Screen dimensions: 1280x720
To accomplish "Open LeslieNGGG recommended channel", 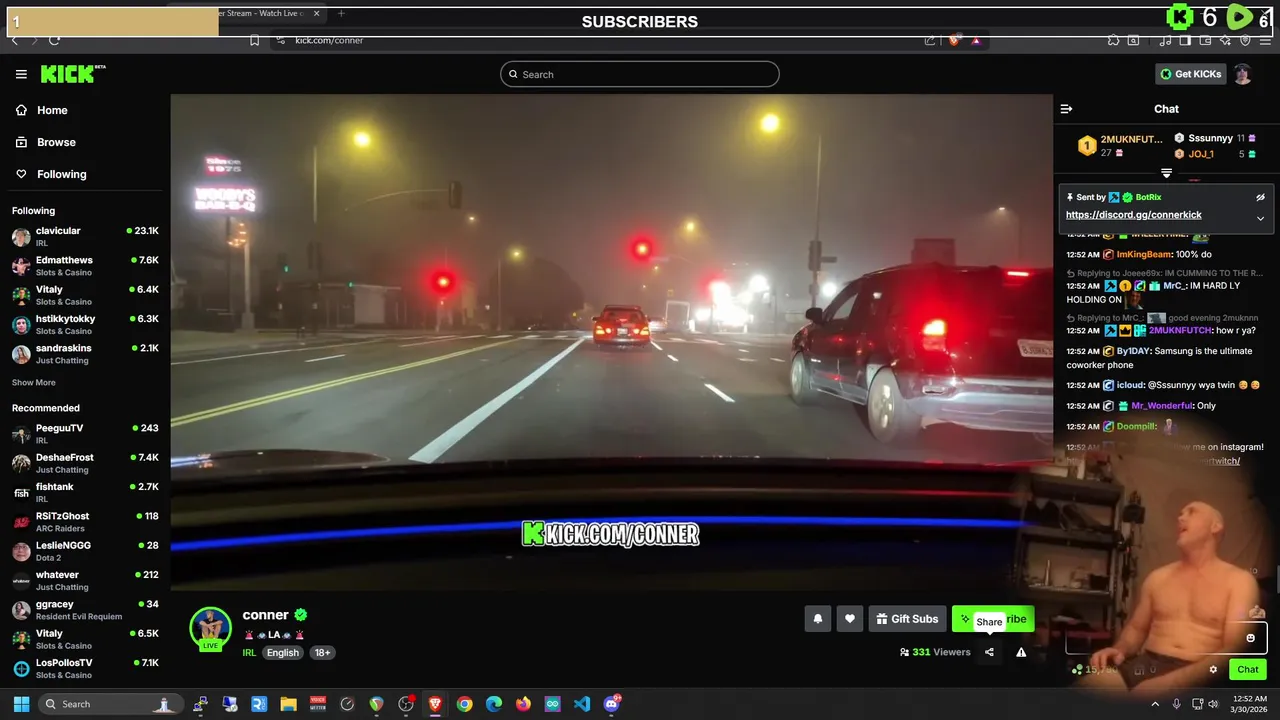I will coord(85,551).
